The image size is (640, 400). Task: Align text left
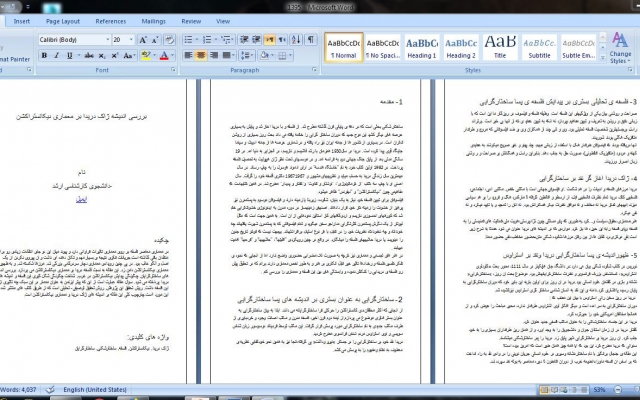[188, 56]
